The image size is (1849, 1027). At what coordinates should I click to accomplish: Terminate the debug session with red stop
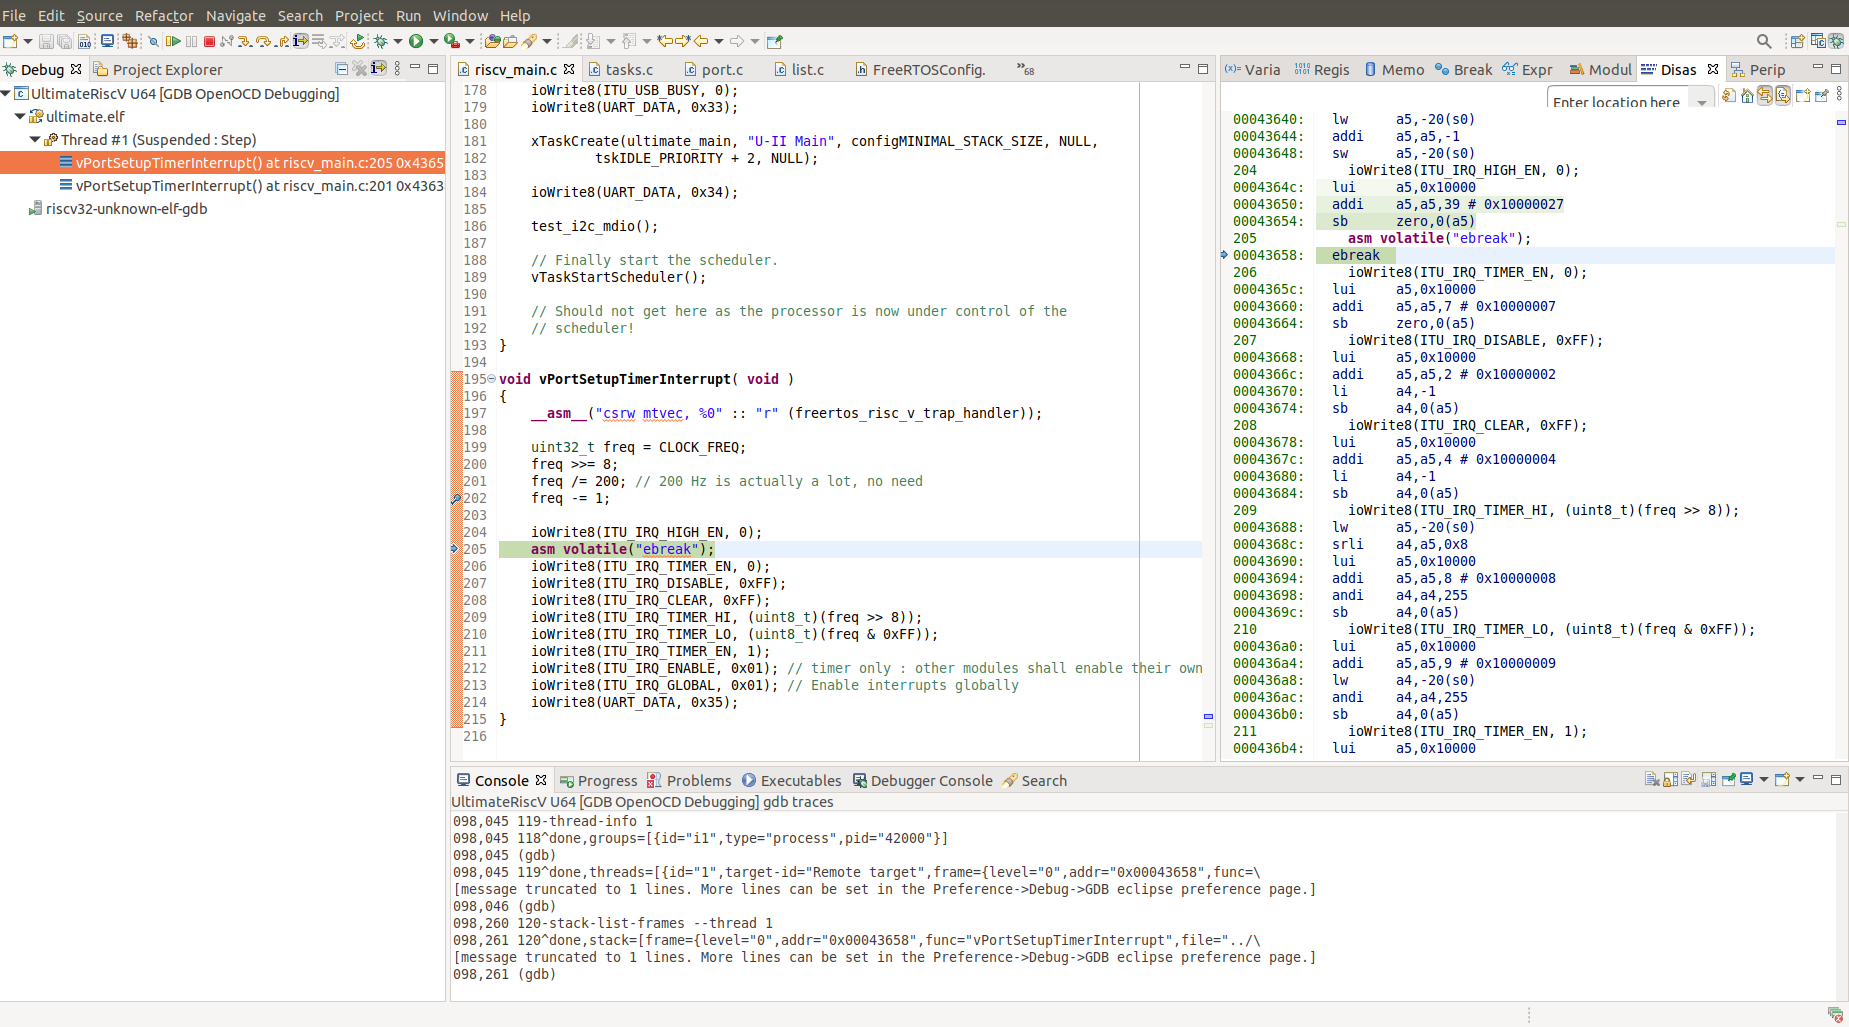click(209, 41)
